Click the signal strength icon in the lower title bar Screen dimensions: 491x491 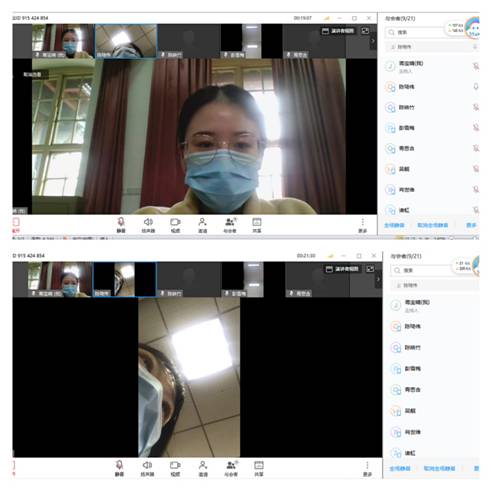330,256
